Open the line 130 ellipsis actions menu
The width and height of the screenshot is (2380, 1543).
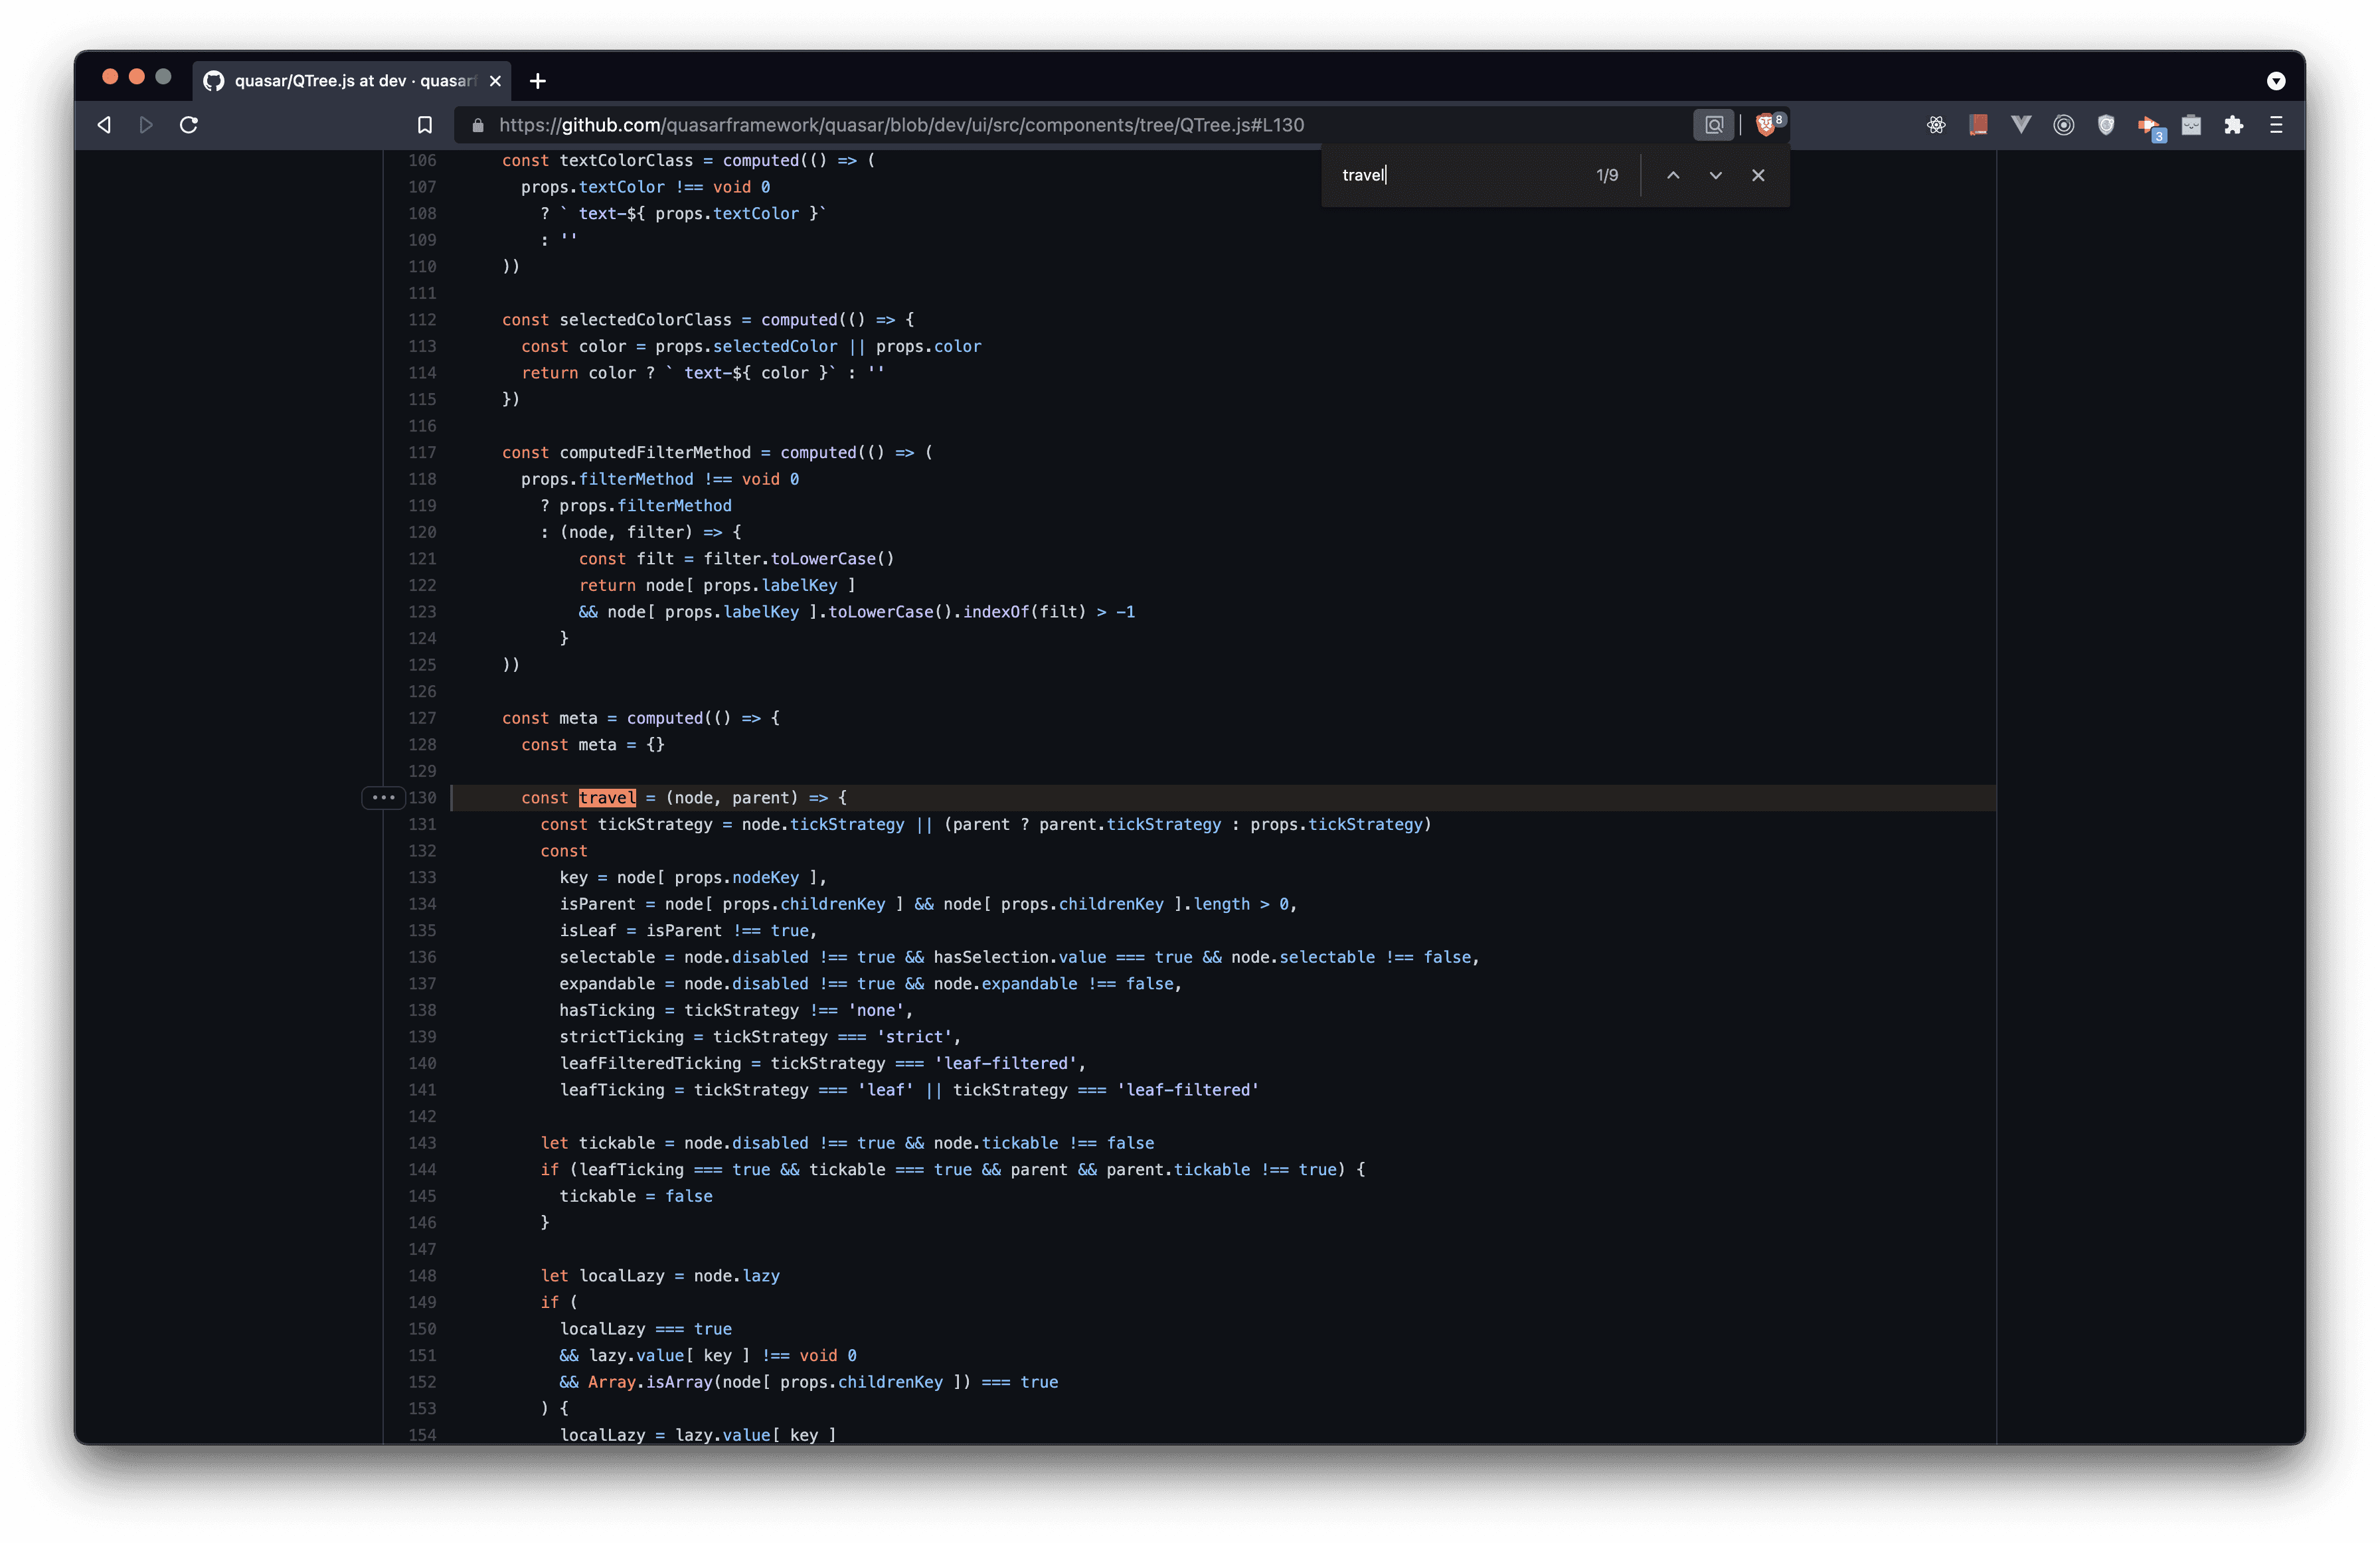pos(383,797)
